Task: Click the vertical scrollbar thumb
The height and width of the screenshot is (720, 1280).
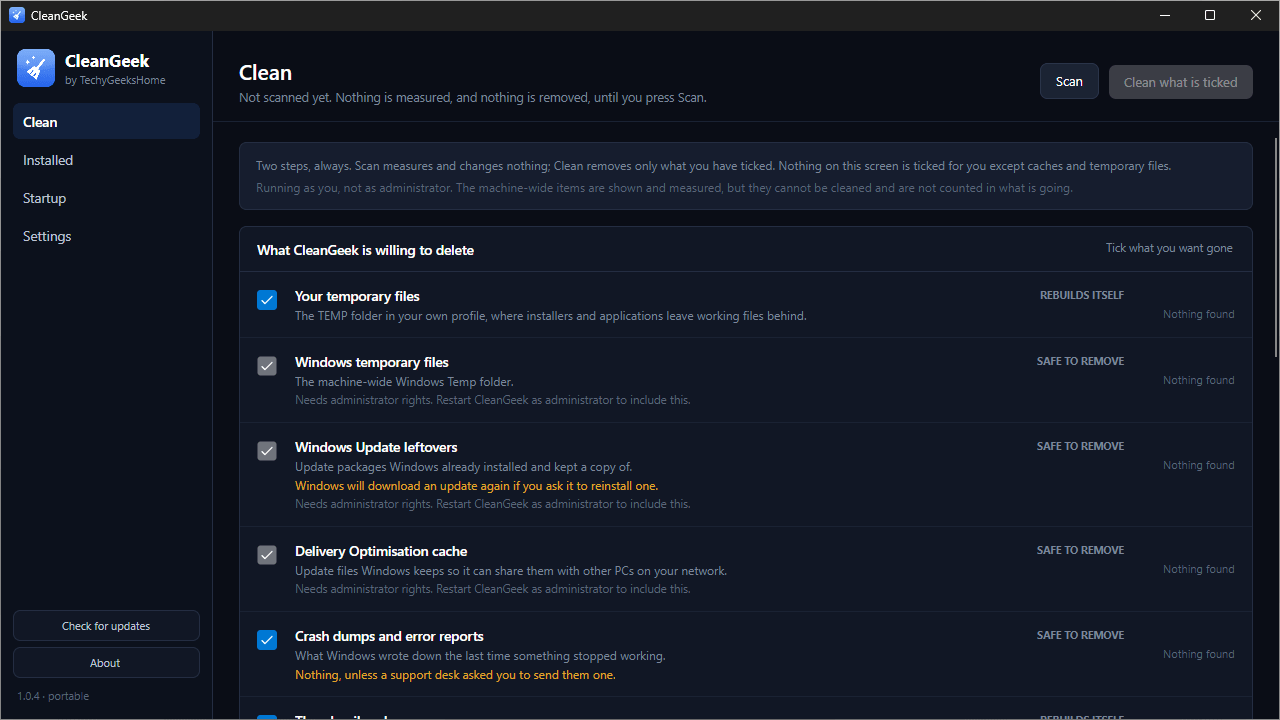Action: [1276, 247]
